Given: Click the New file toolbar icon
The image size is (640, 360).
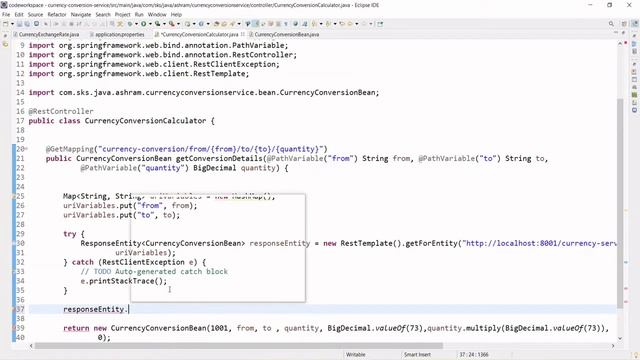Looking at the screenshot, I should pyautogui.click(x=5, y=24).
